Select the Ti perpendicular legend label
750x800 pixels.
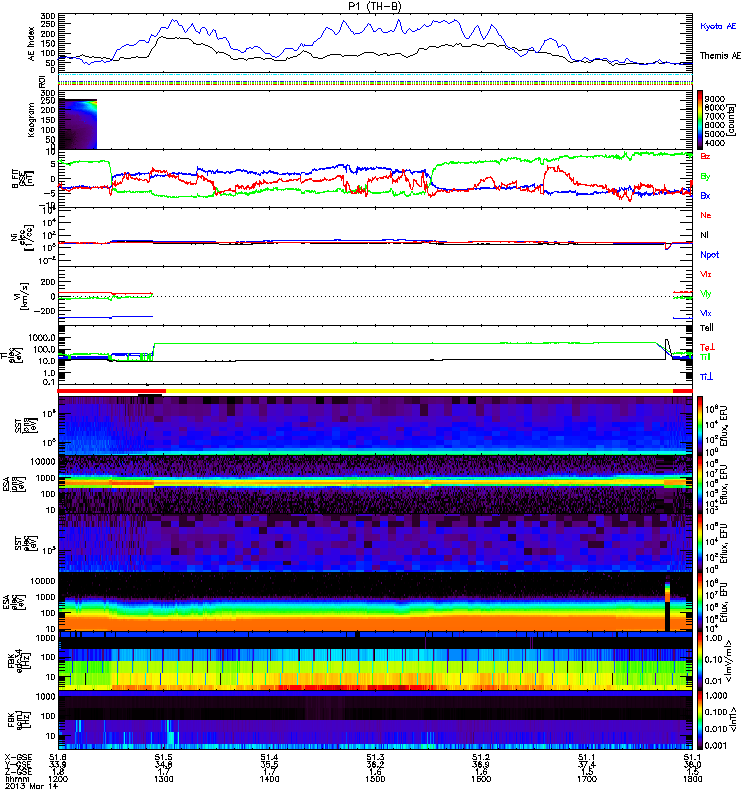(x=707, y=377)
